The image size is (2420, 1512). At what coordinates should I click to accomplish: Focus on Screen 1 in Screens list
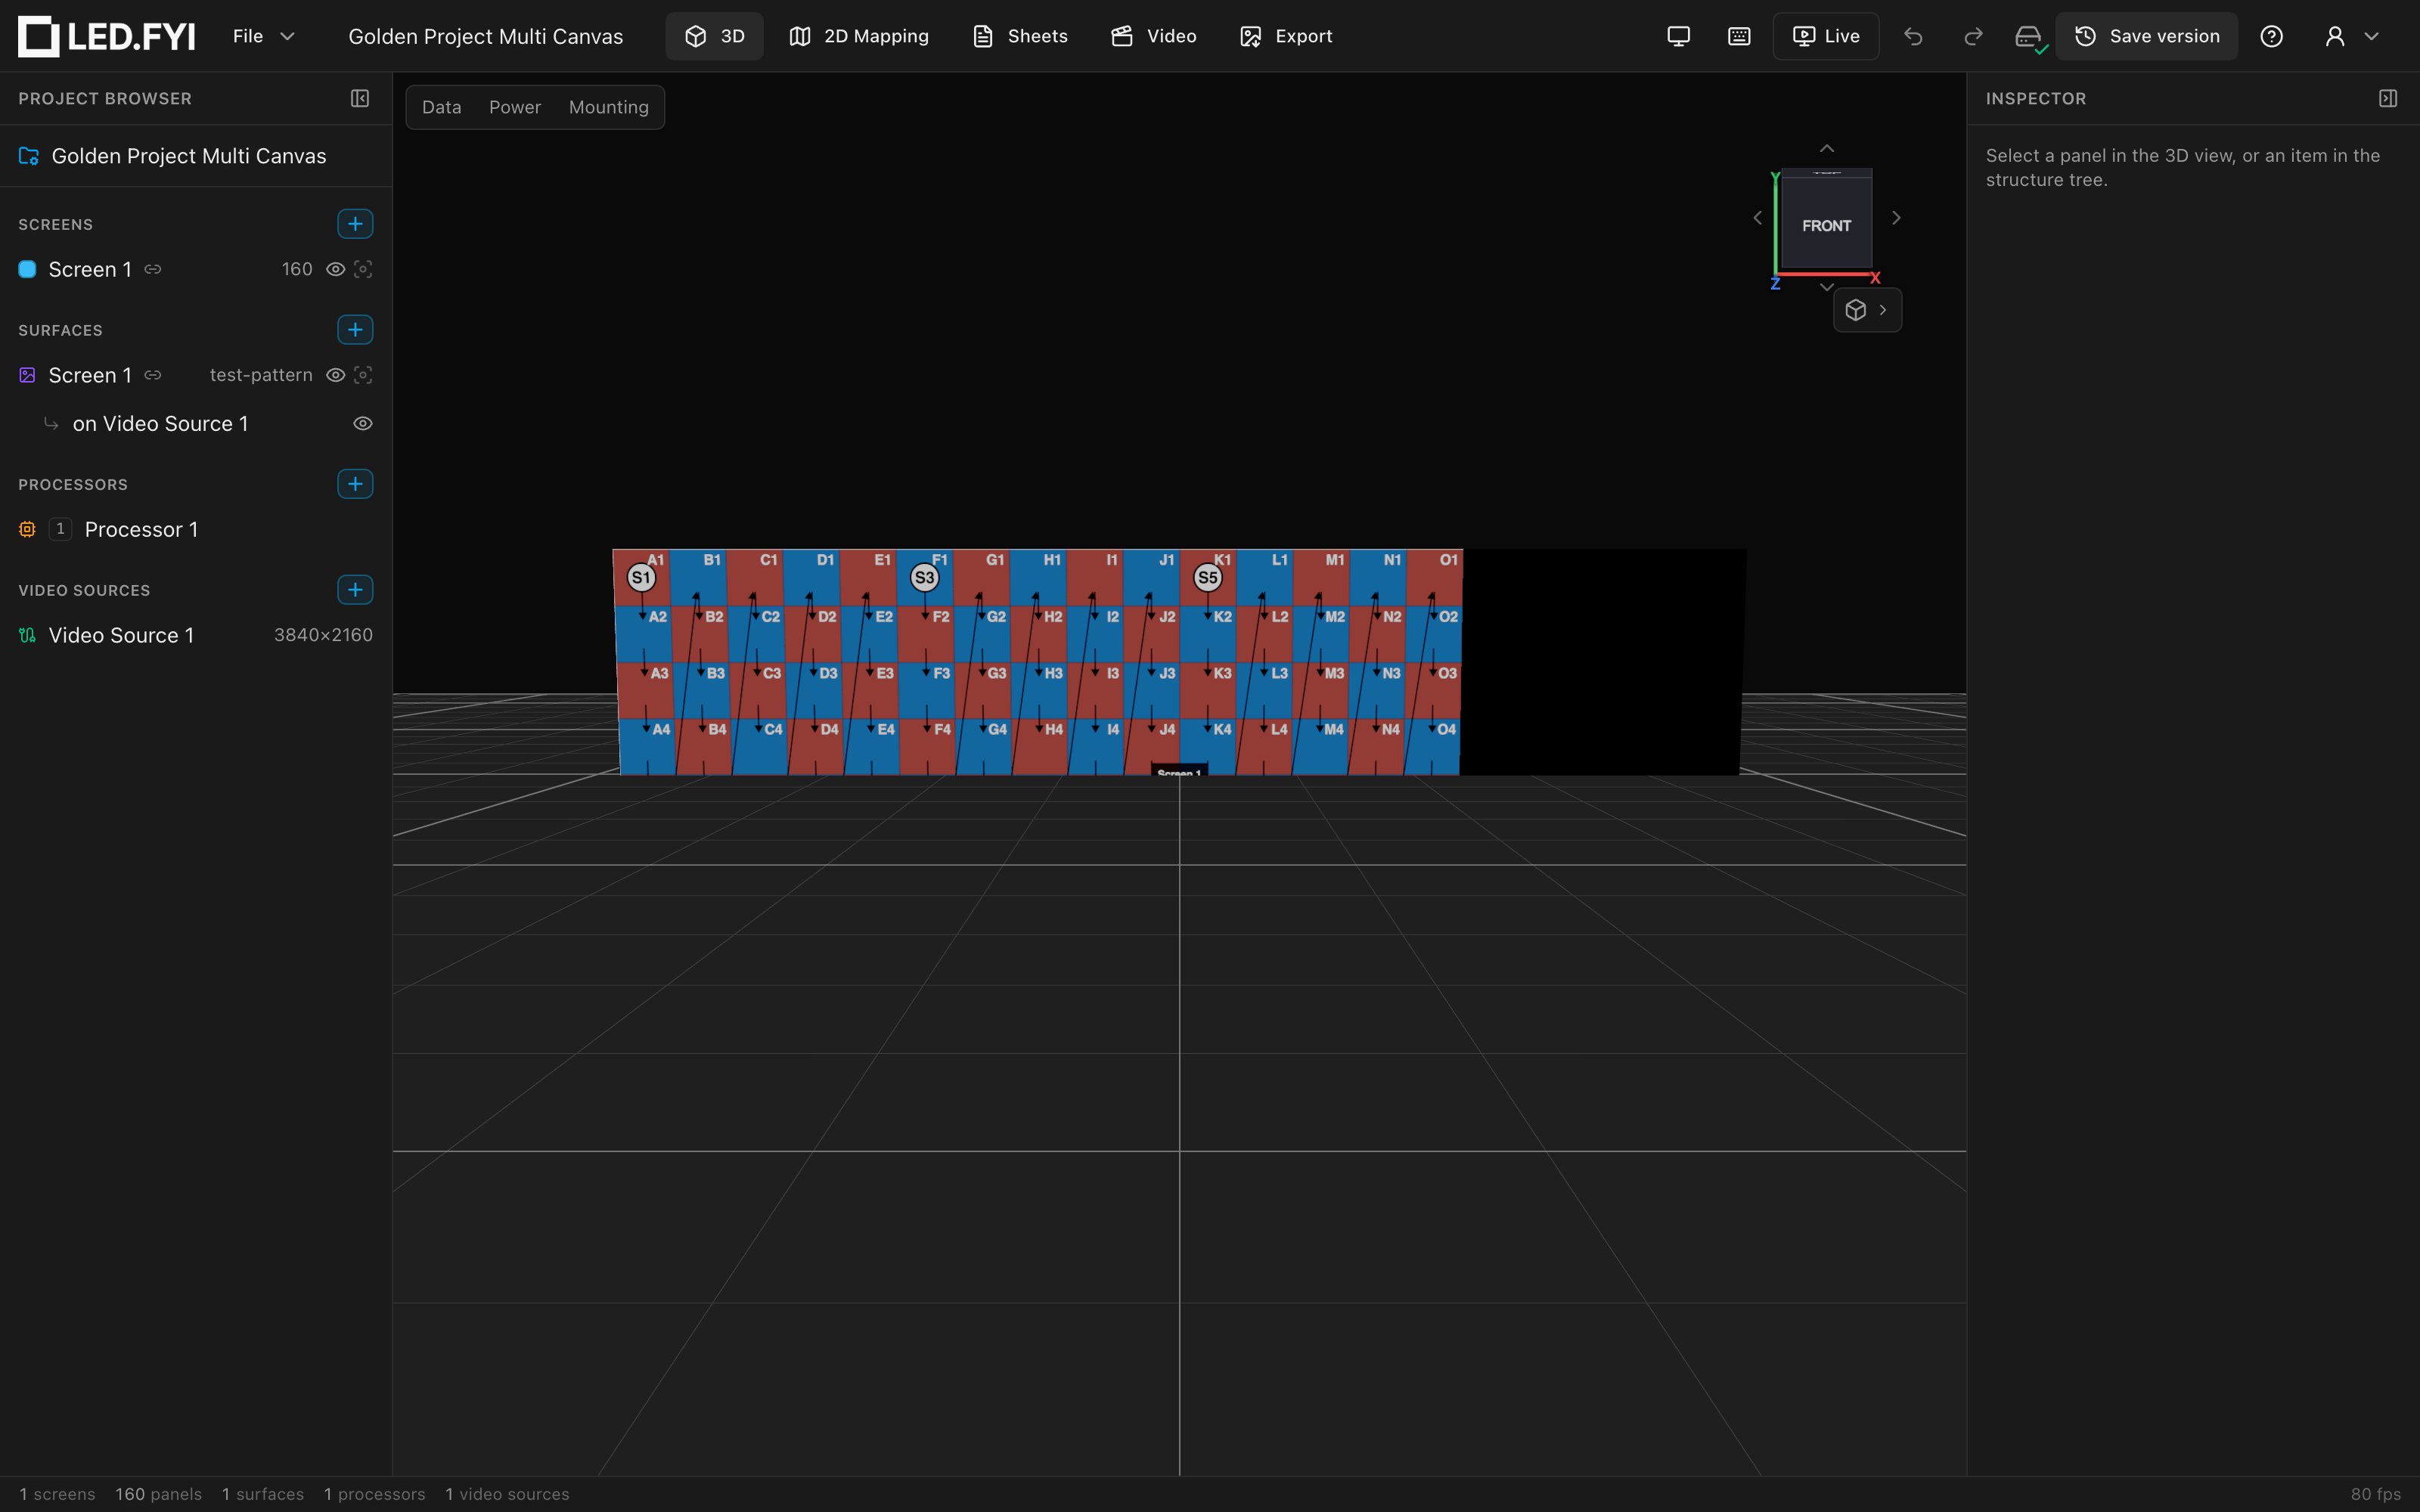click(363, 269)
